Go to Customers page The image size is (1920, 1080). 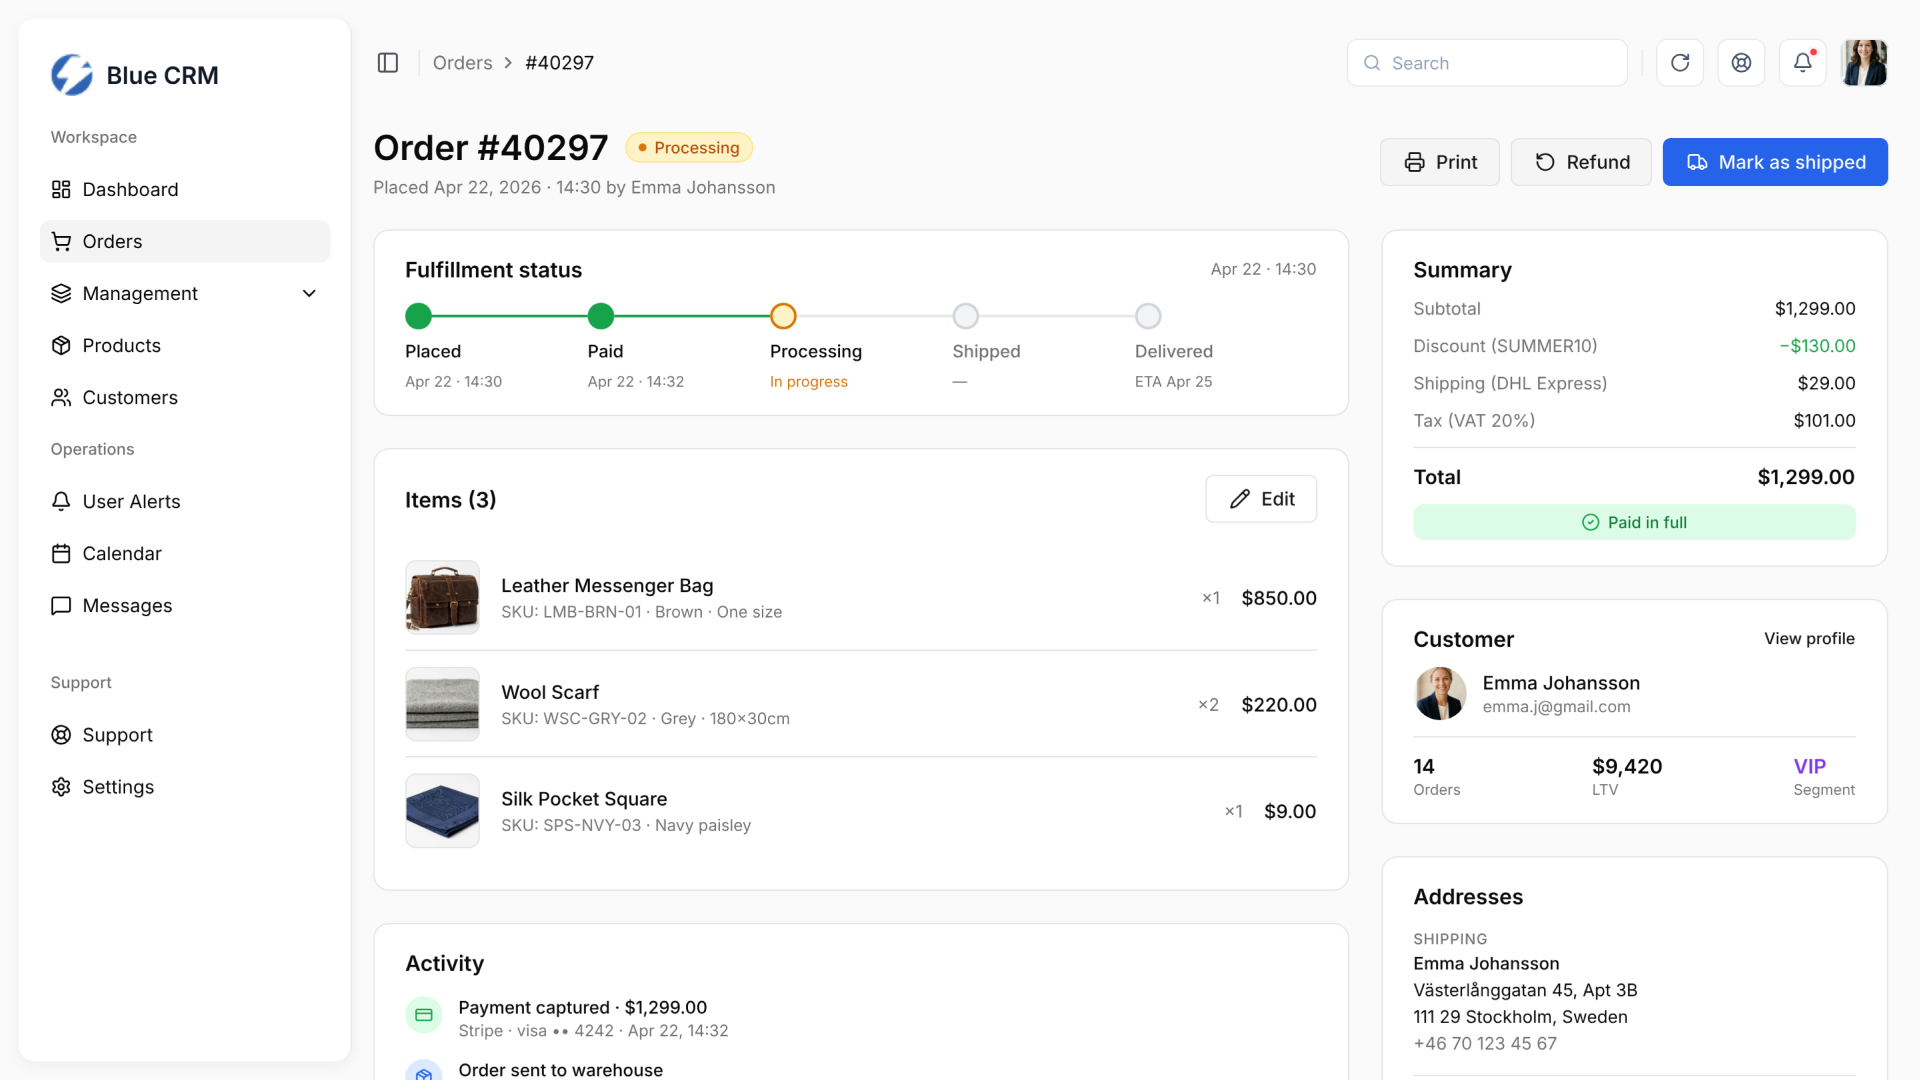pyautogui.click(x=185, y=398)
